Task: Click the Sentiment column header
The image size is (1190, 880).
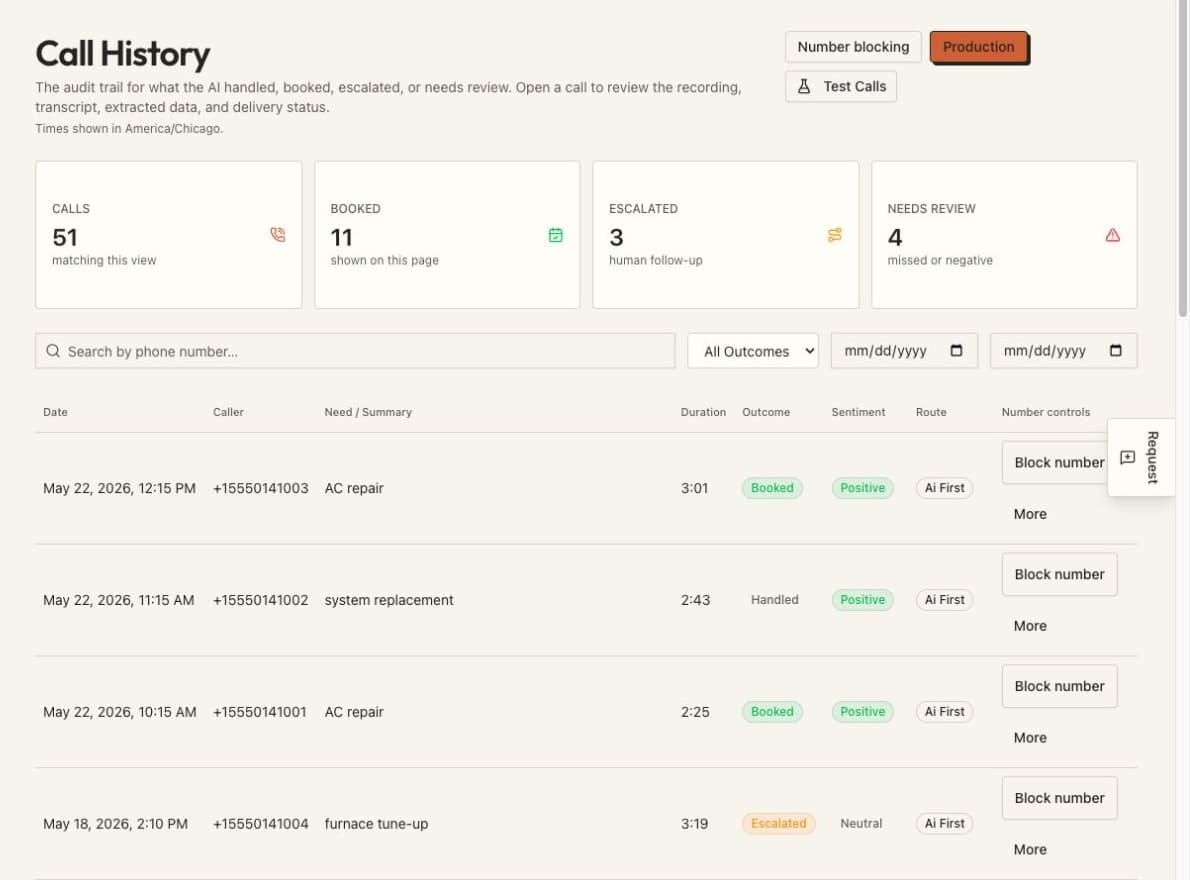Action: pyautogui.click(x=858, y=412)
